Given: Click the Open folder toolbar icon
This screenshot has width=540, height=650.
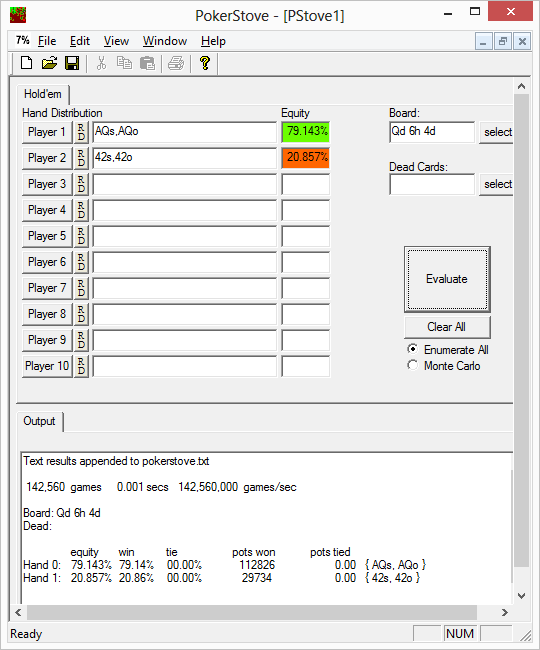Looking at the screenshot, I should (x=49, y=63).
